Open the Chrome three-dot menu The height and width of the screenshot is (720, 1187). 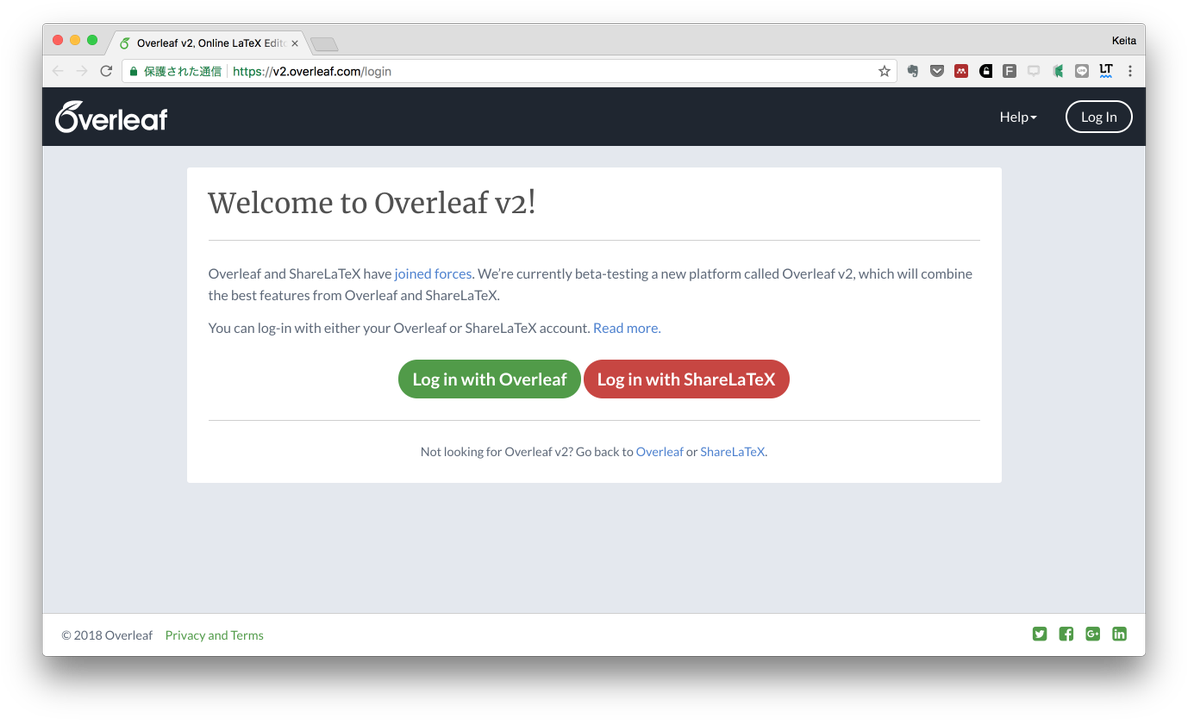(1130, 71)
